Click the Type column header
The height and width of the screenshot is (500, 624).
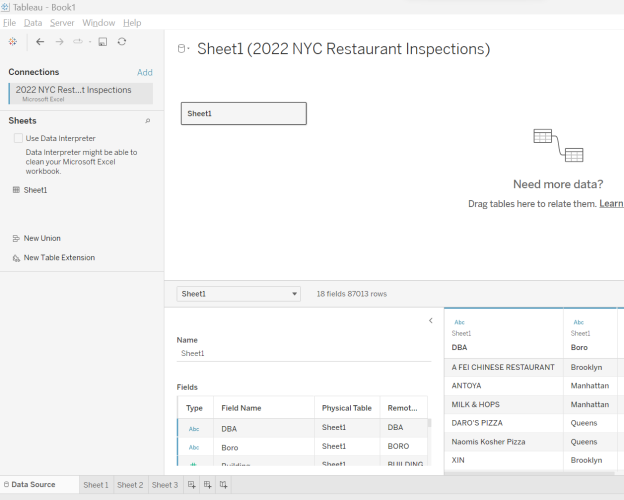194,408
